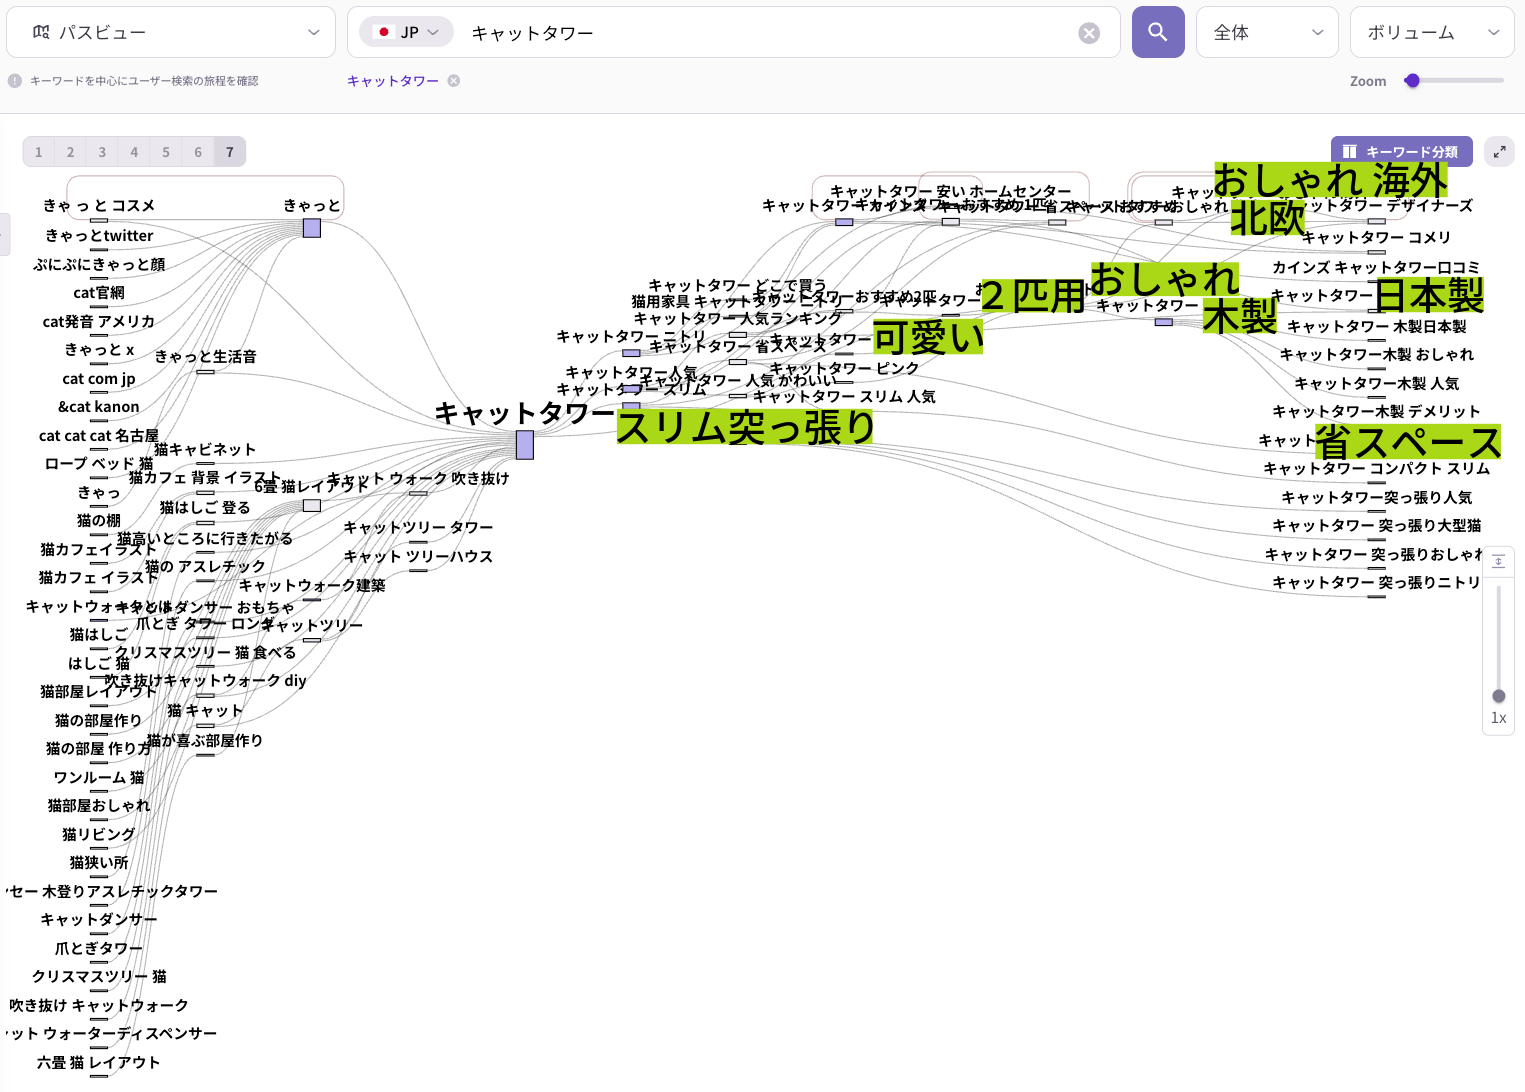Open the ボリューム dropdown
The height and width of the screenshot is (1092, 1525).
(x=1431, y=33)
